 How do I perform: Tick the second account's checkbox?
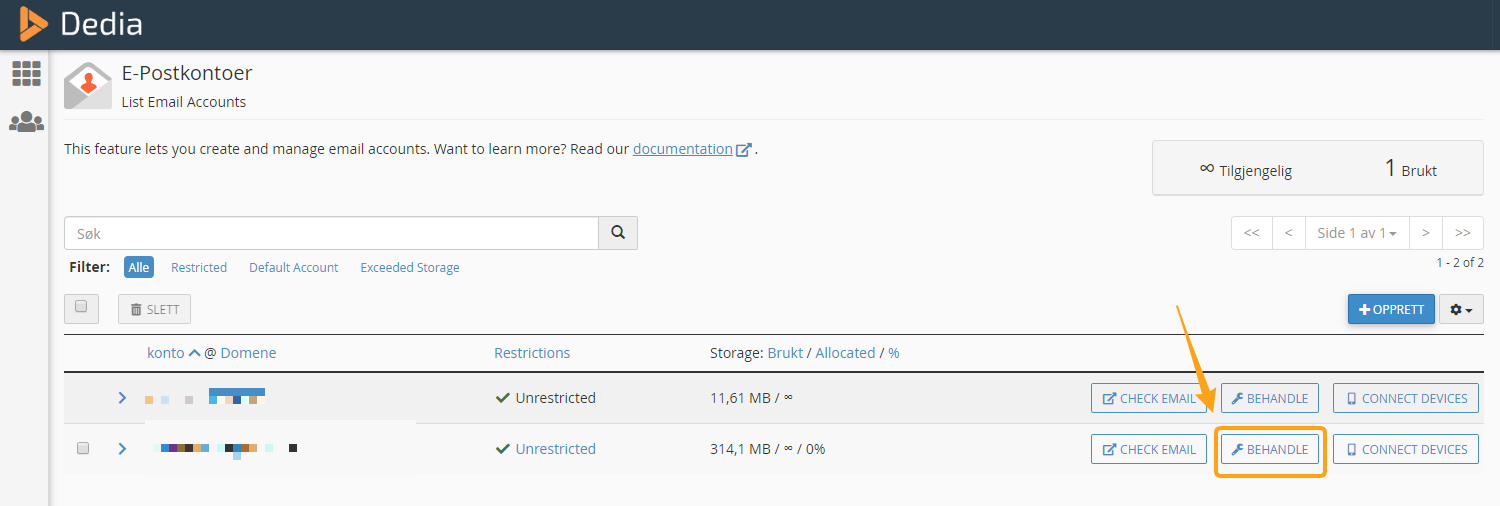pos(83,448)
